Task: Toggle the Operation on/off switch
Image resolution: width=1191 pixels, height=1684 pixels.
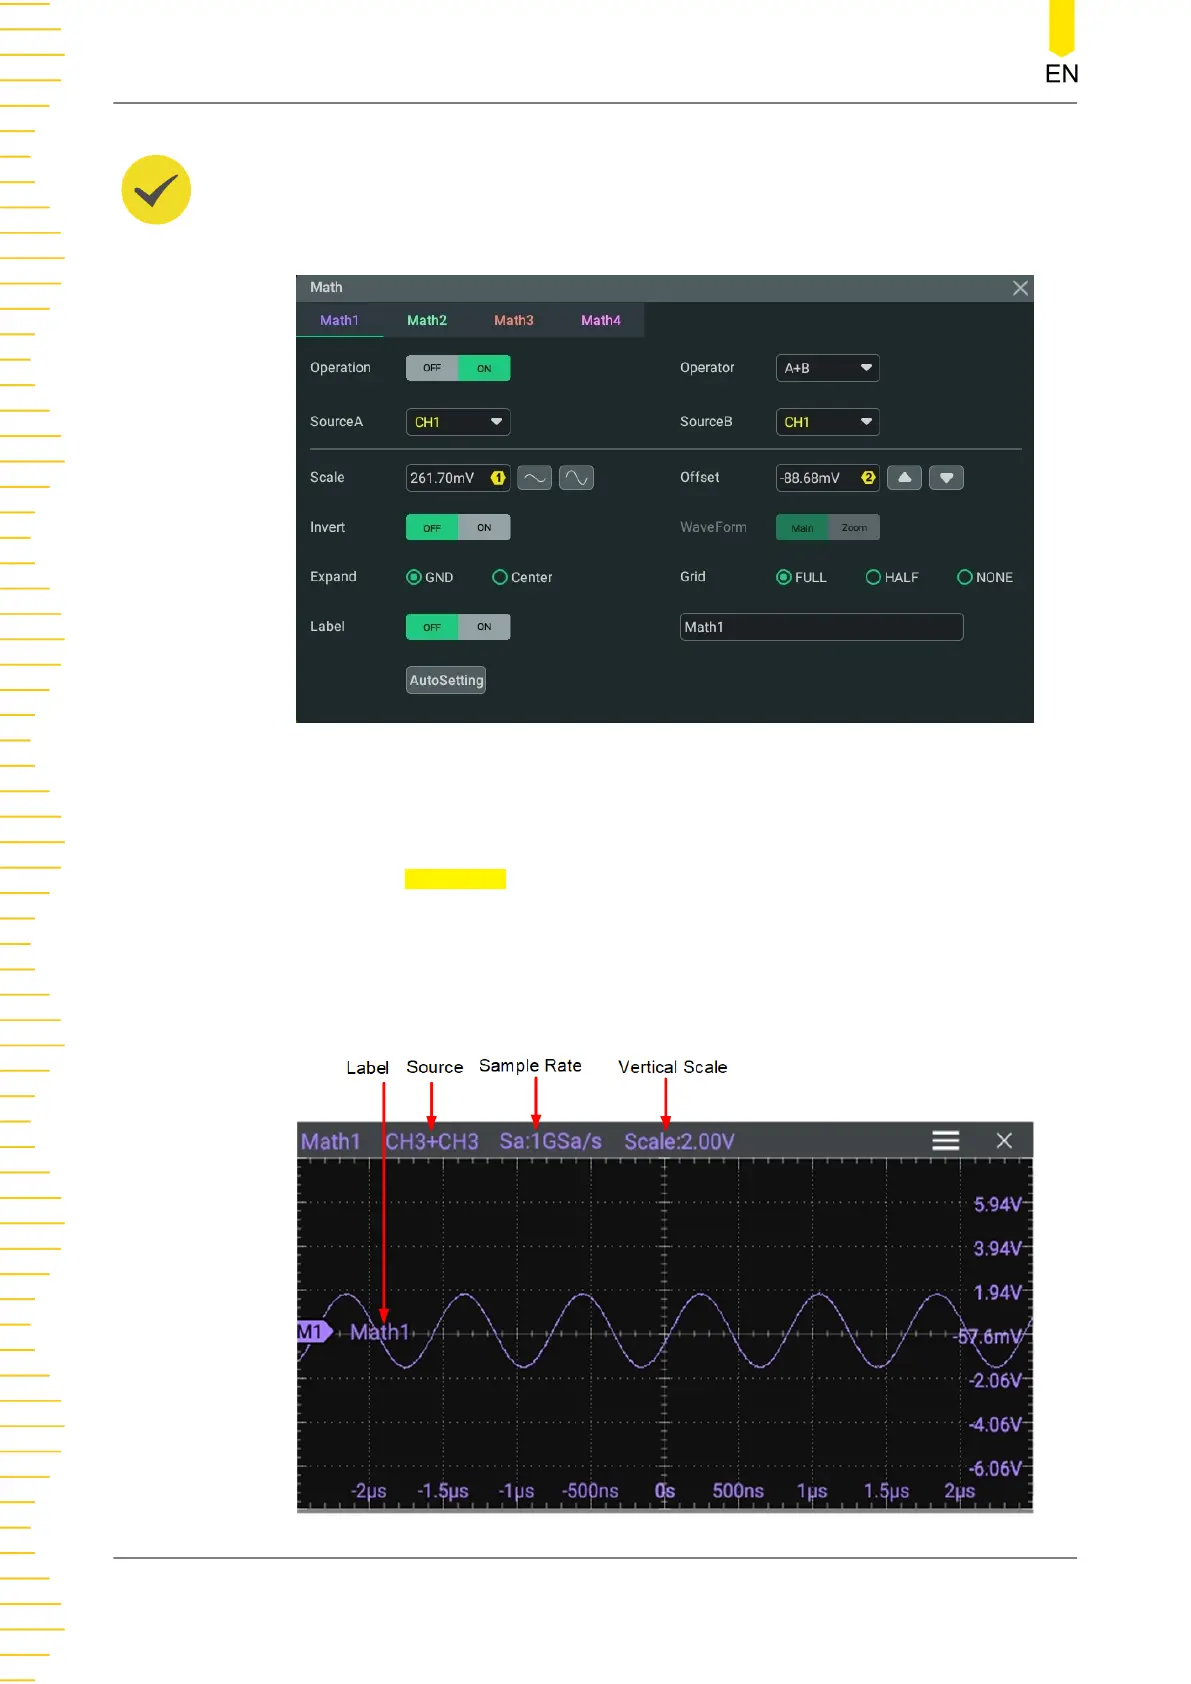Action: click(x=458, y=368)
